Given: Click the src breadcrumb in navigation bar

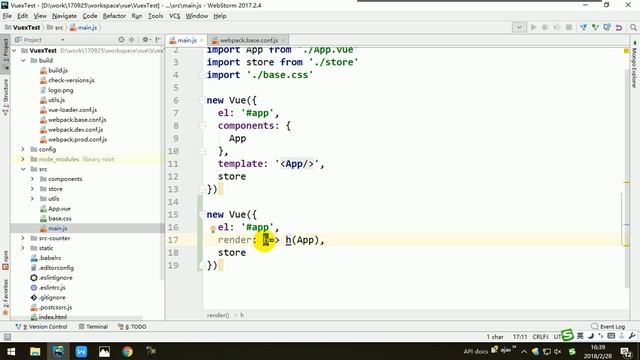Looking at the screenshot, I should 56,27.
